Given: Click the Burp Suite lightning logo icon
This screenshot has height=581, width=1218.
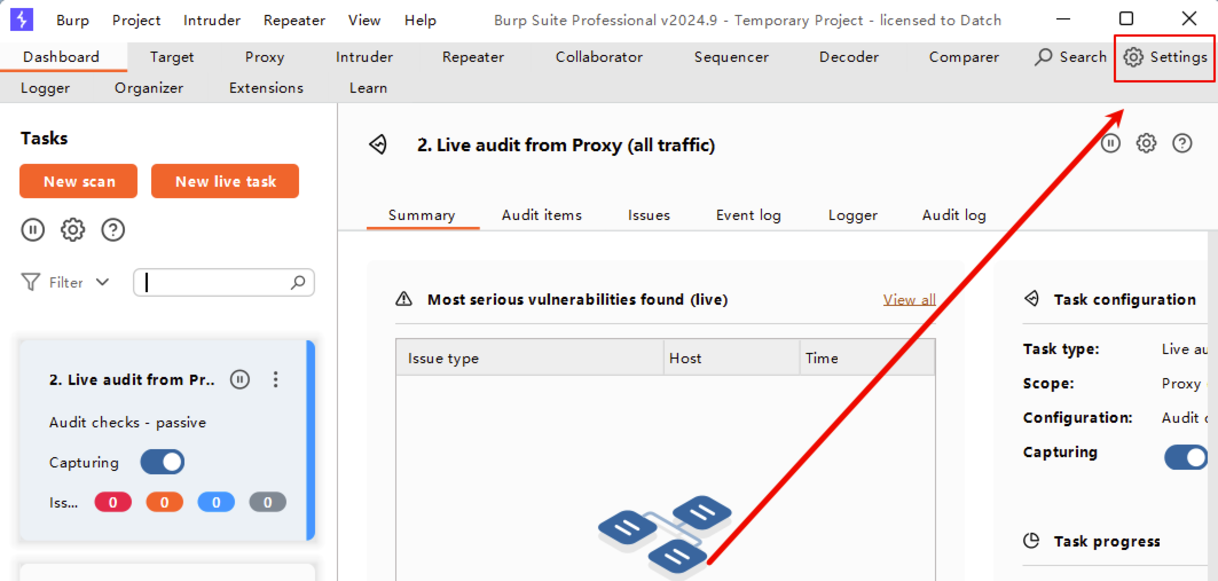Looking at the screenshot, I should point(21,19).
